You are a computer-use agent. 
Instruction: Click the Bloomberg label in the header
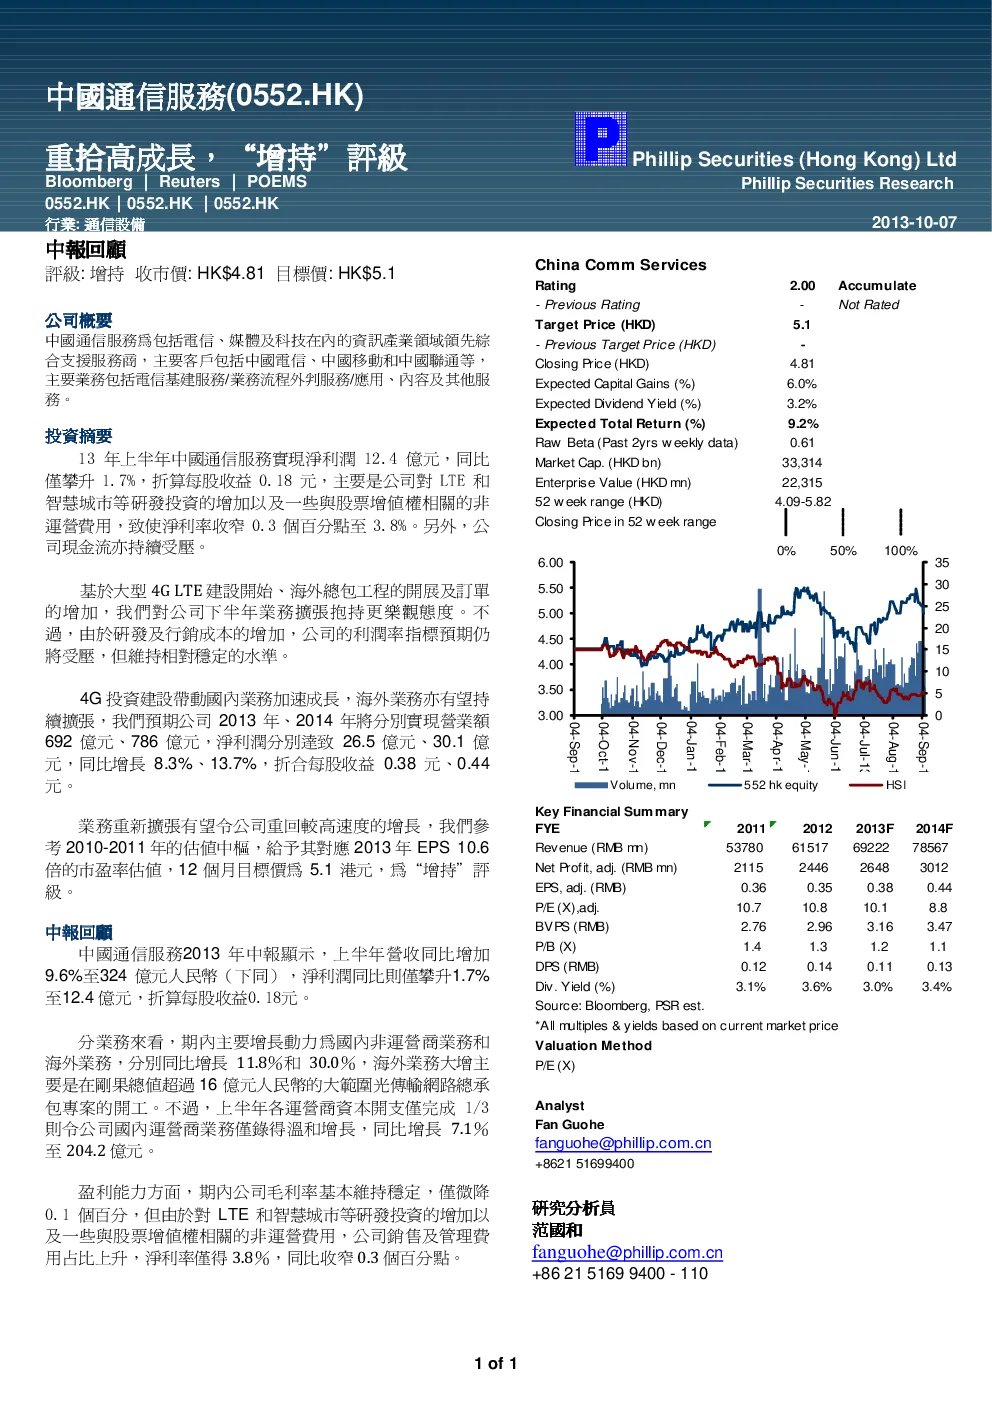[x=89, y=182]
